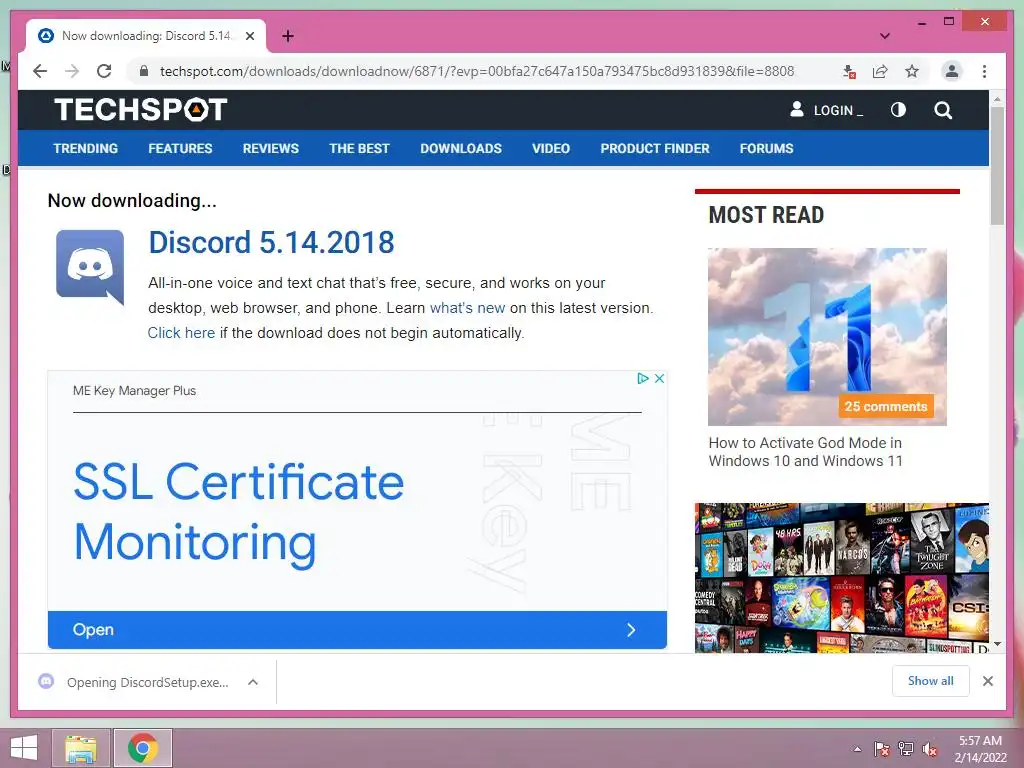
Task: Go to the TechSpot logo homepage
Action: tap(140, 110)
